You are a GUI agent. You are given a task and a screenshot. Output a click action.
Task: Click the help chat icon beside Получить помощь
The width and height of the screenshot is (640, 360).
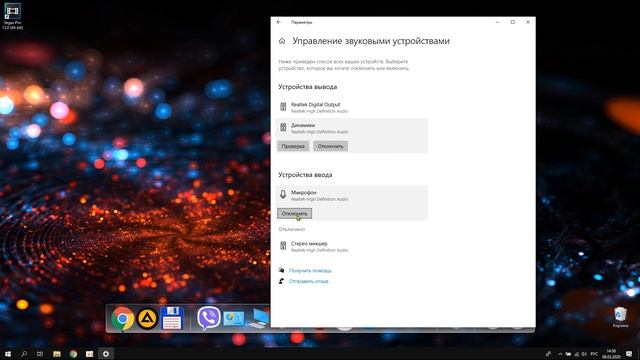point(281,270)
